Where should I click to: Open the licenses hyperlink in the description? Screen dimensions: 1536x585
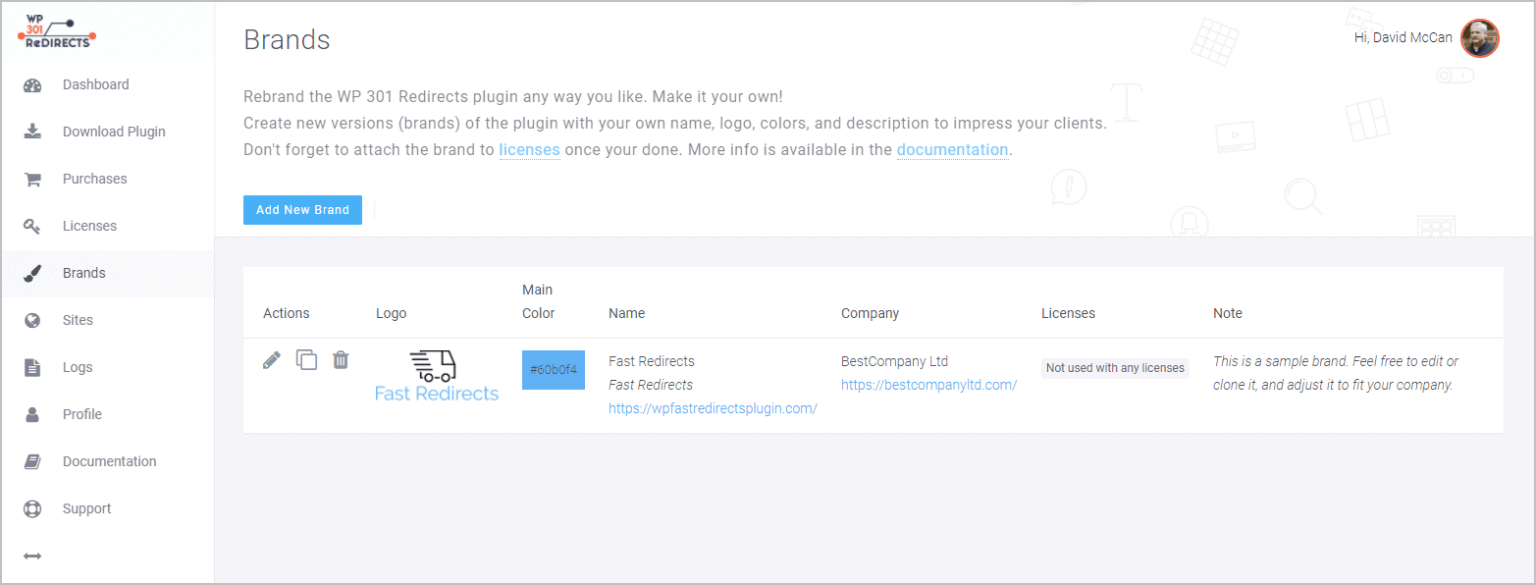[529, 149]
